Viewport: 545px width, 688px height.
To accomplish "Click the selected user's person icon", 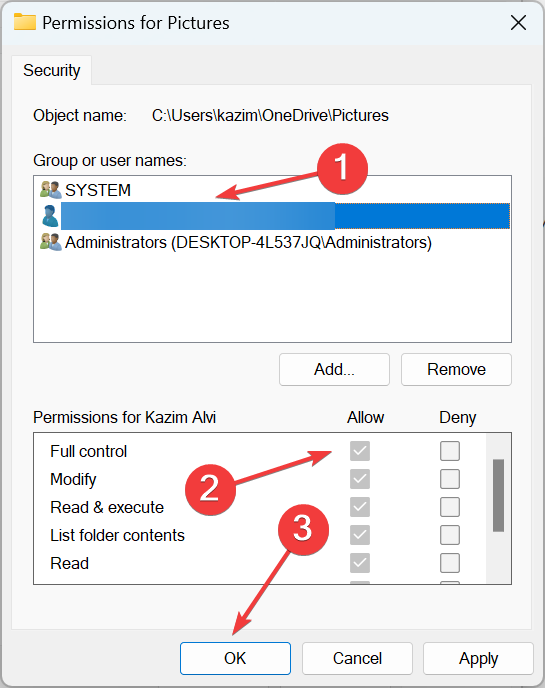I will click(50, 216).
